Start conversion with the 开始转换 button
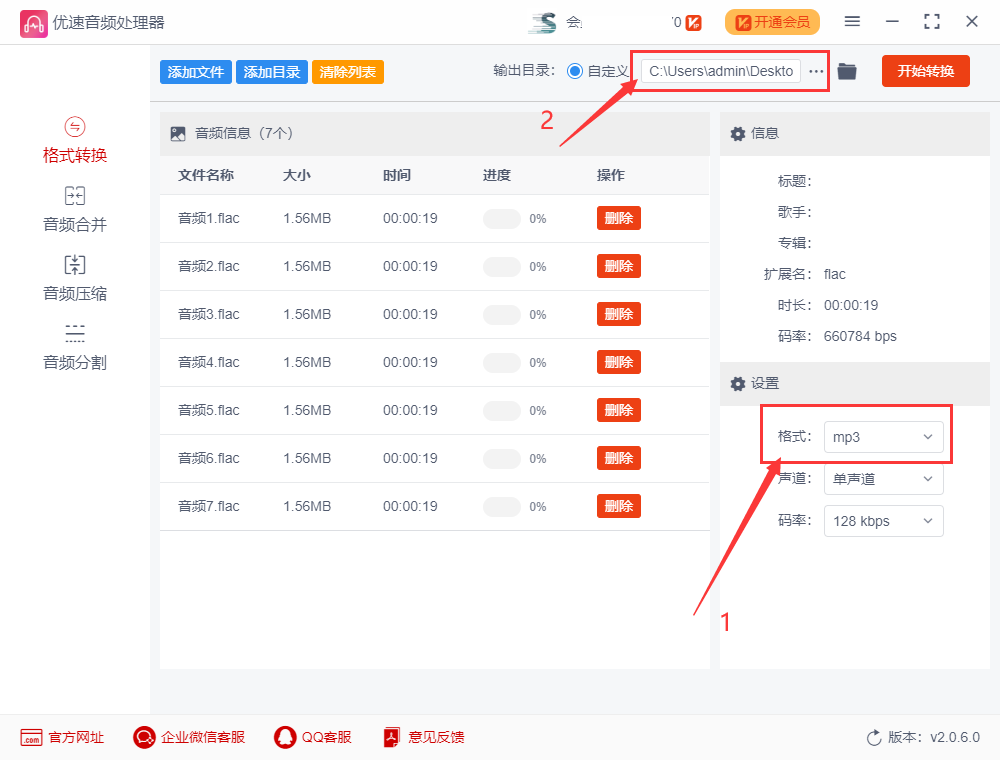 tap(925, 71)
